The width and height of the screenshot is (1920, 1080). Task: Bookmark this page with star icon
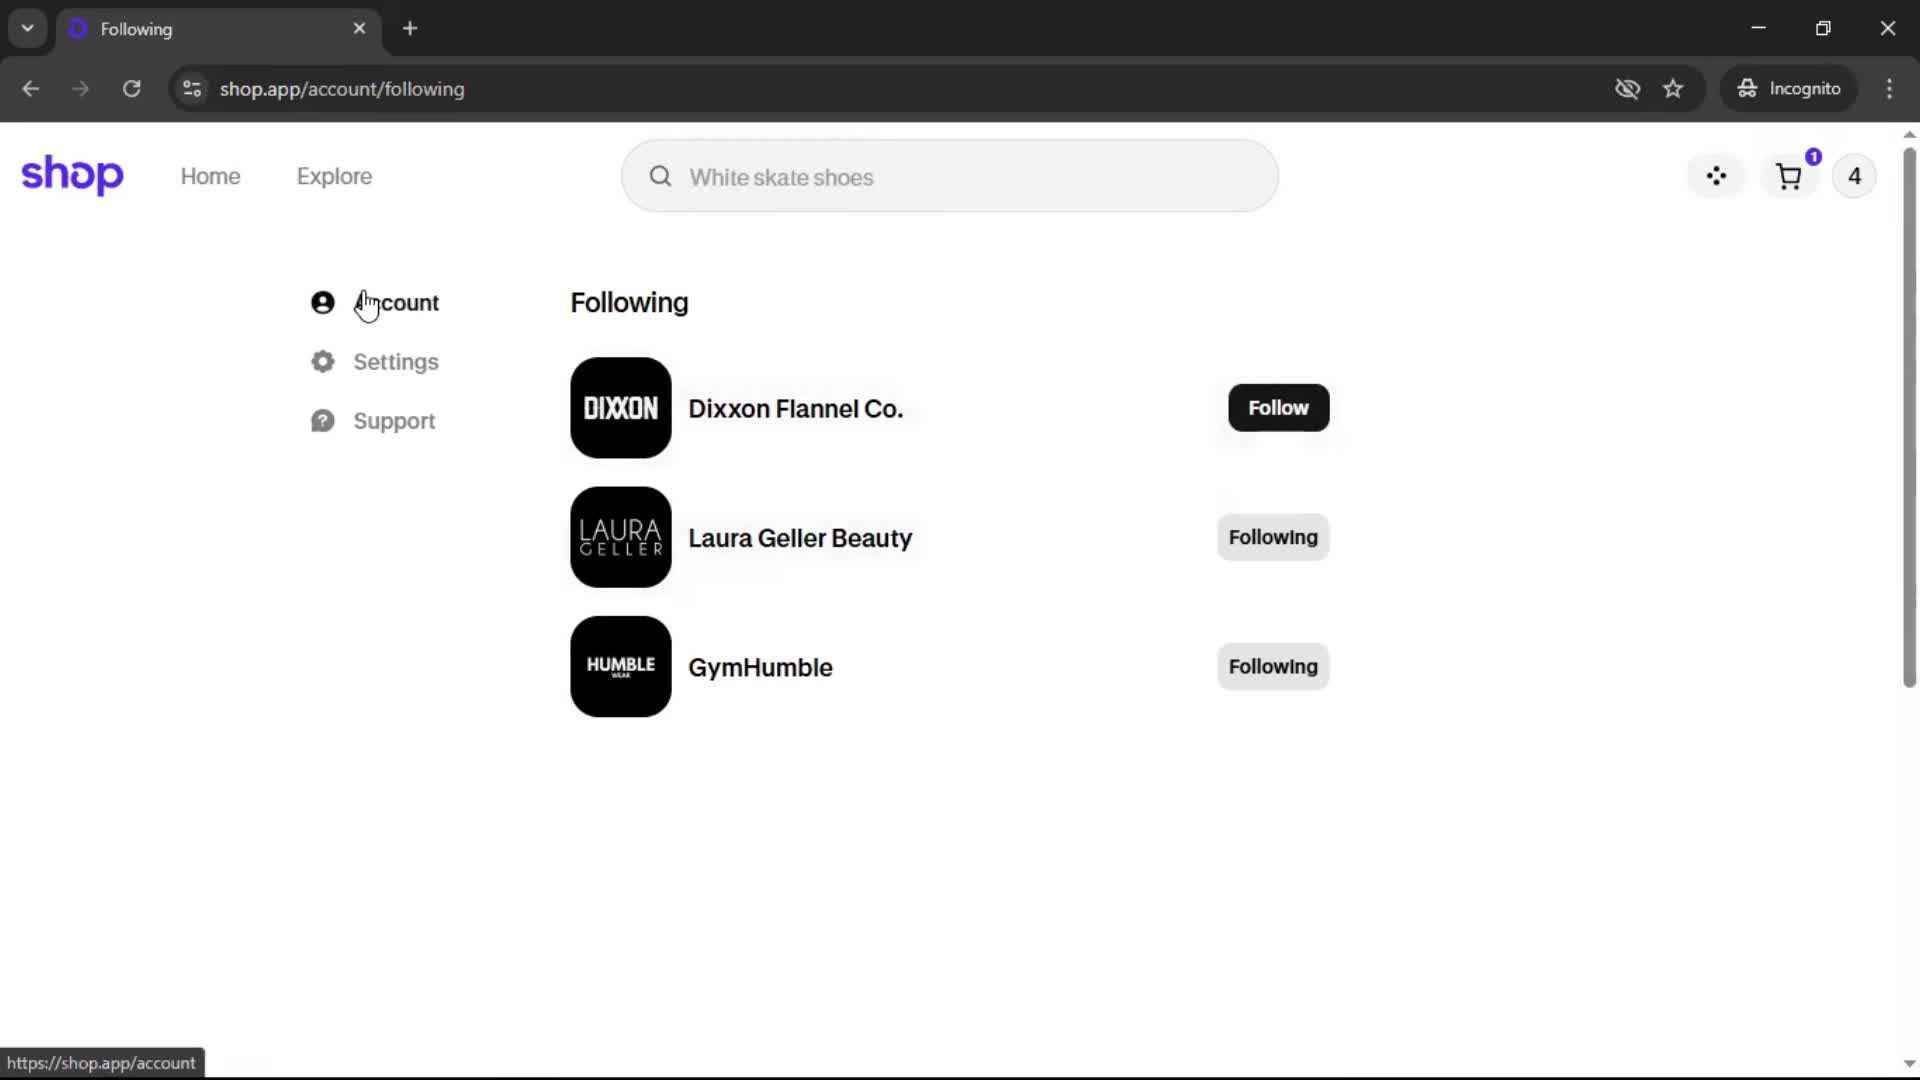click(x=1673, y=89)
